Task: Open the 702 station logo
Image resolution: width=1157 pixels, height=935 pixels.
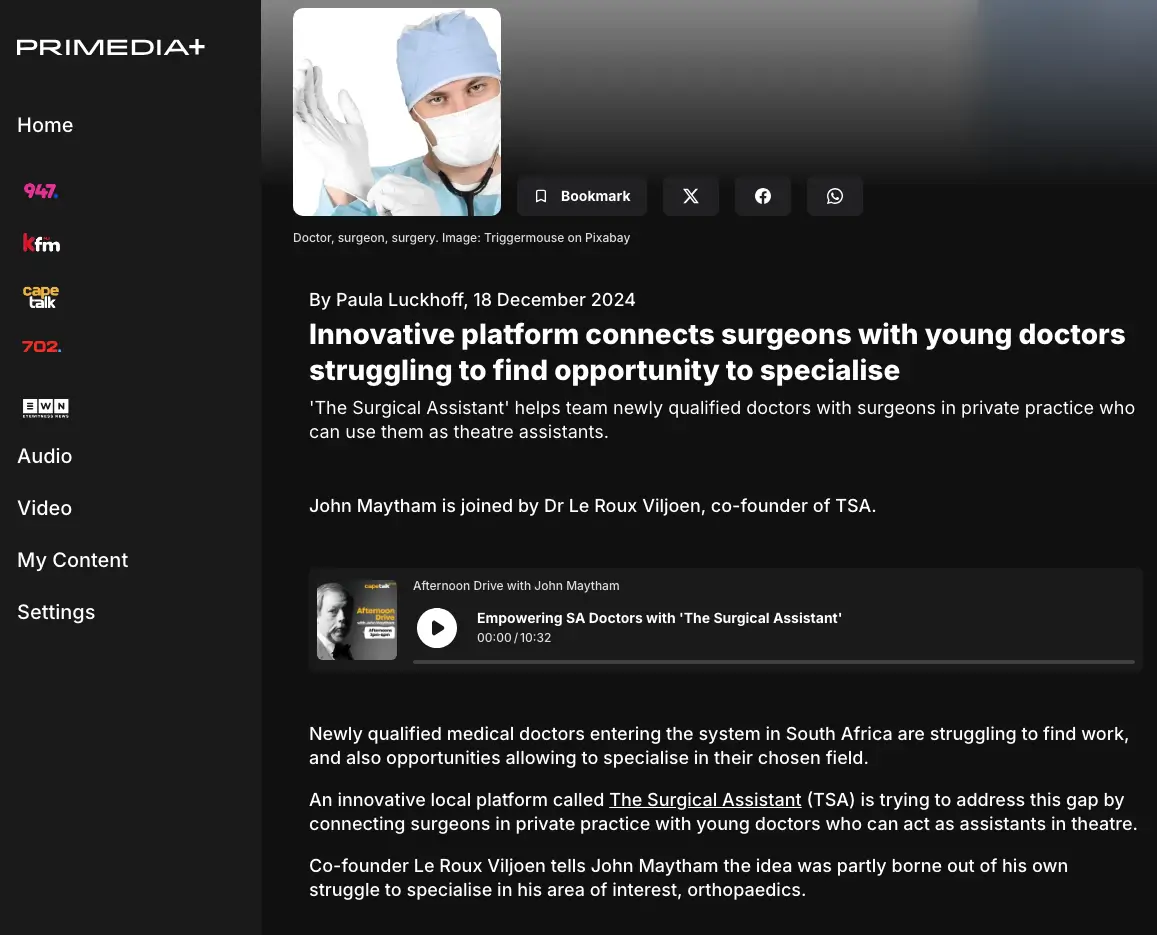Action: pyautogui.click(x=41, y=347)
